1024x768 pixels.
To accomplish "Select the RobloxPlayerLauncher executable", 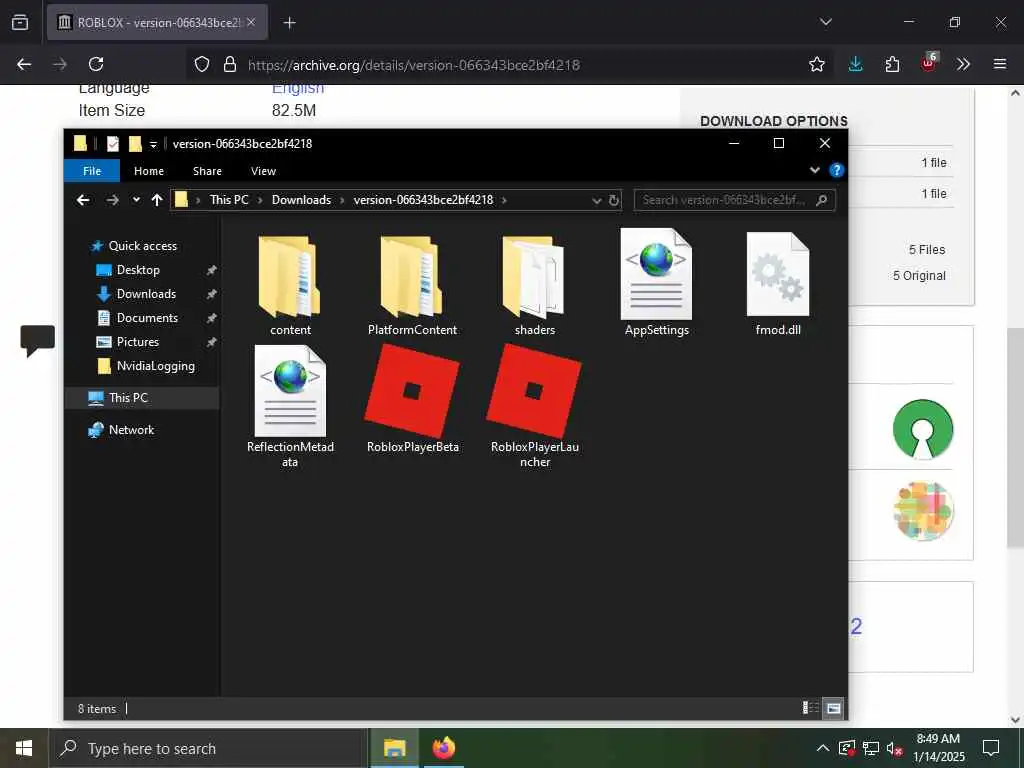I will pos(534,406).
